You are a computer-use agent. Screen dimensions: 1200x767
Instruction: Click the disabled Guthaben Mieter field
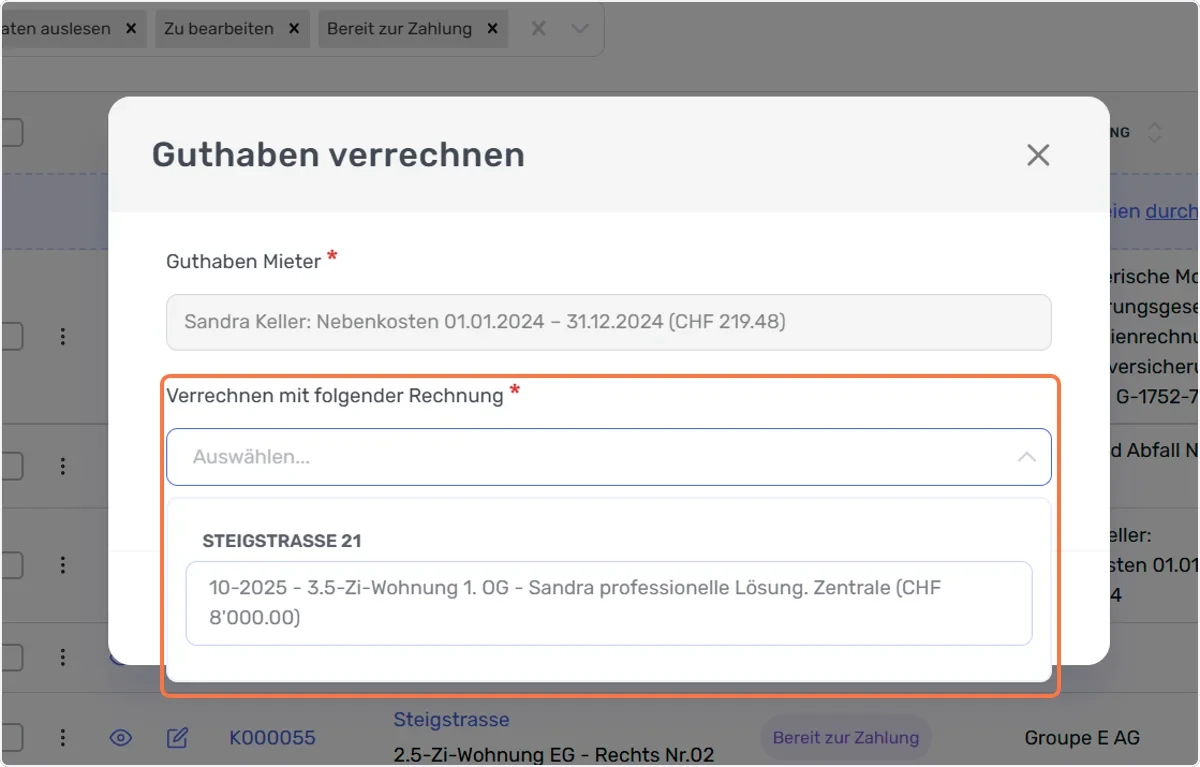point(609,322)
